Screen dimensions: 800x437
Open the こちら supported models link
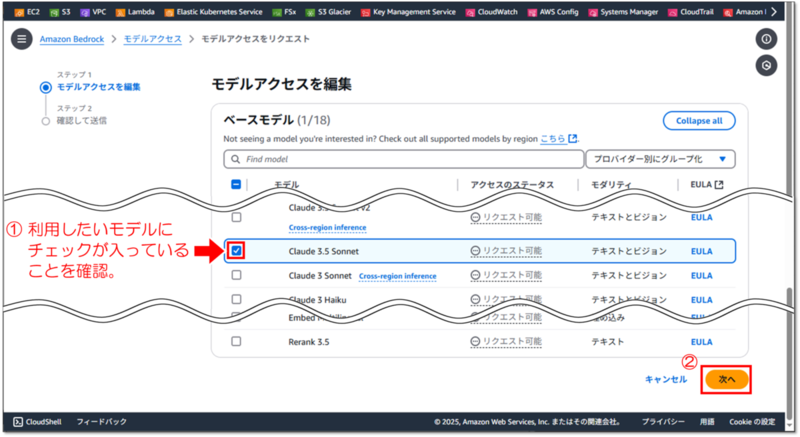pos(553,139)
